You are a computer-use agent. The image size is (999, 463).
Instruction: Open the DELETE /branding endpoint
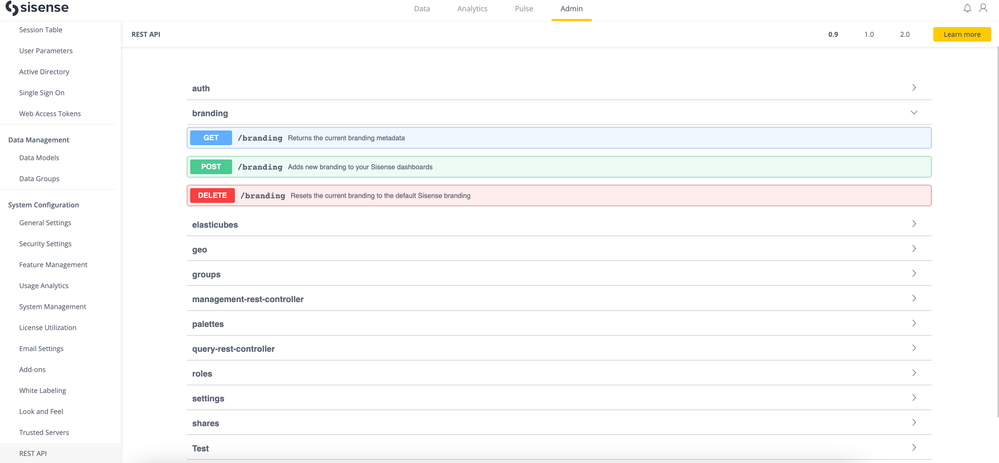558,196
